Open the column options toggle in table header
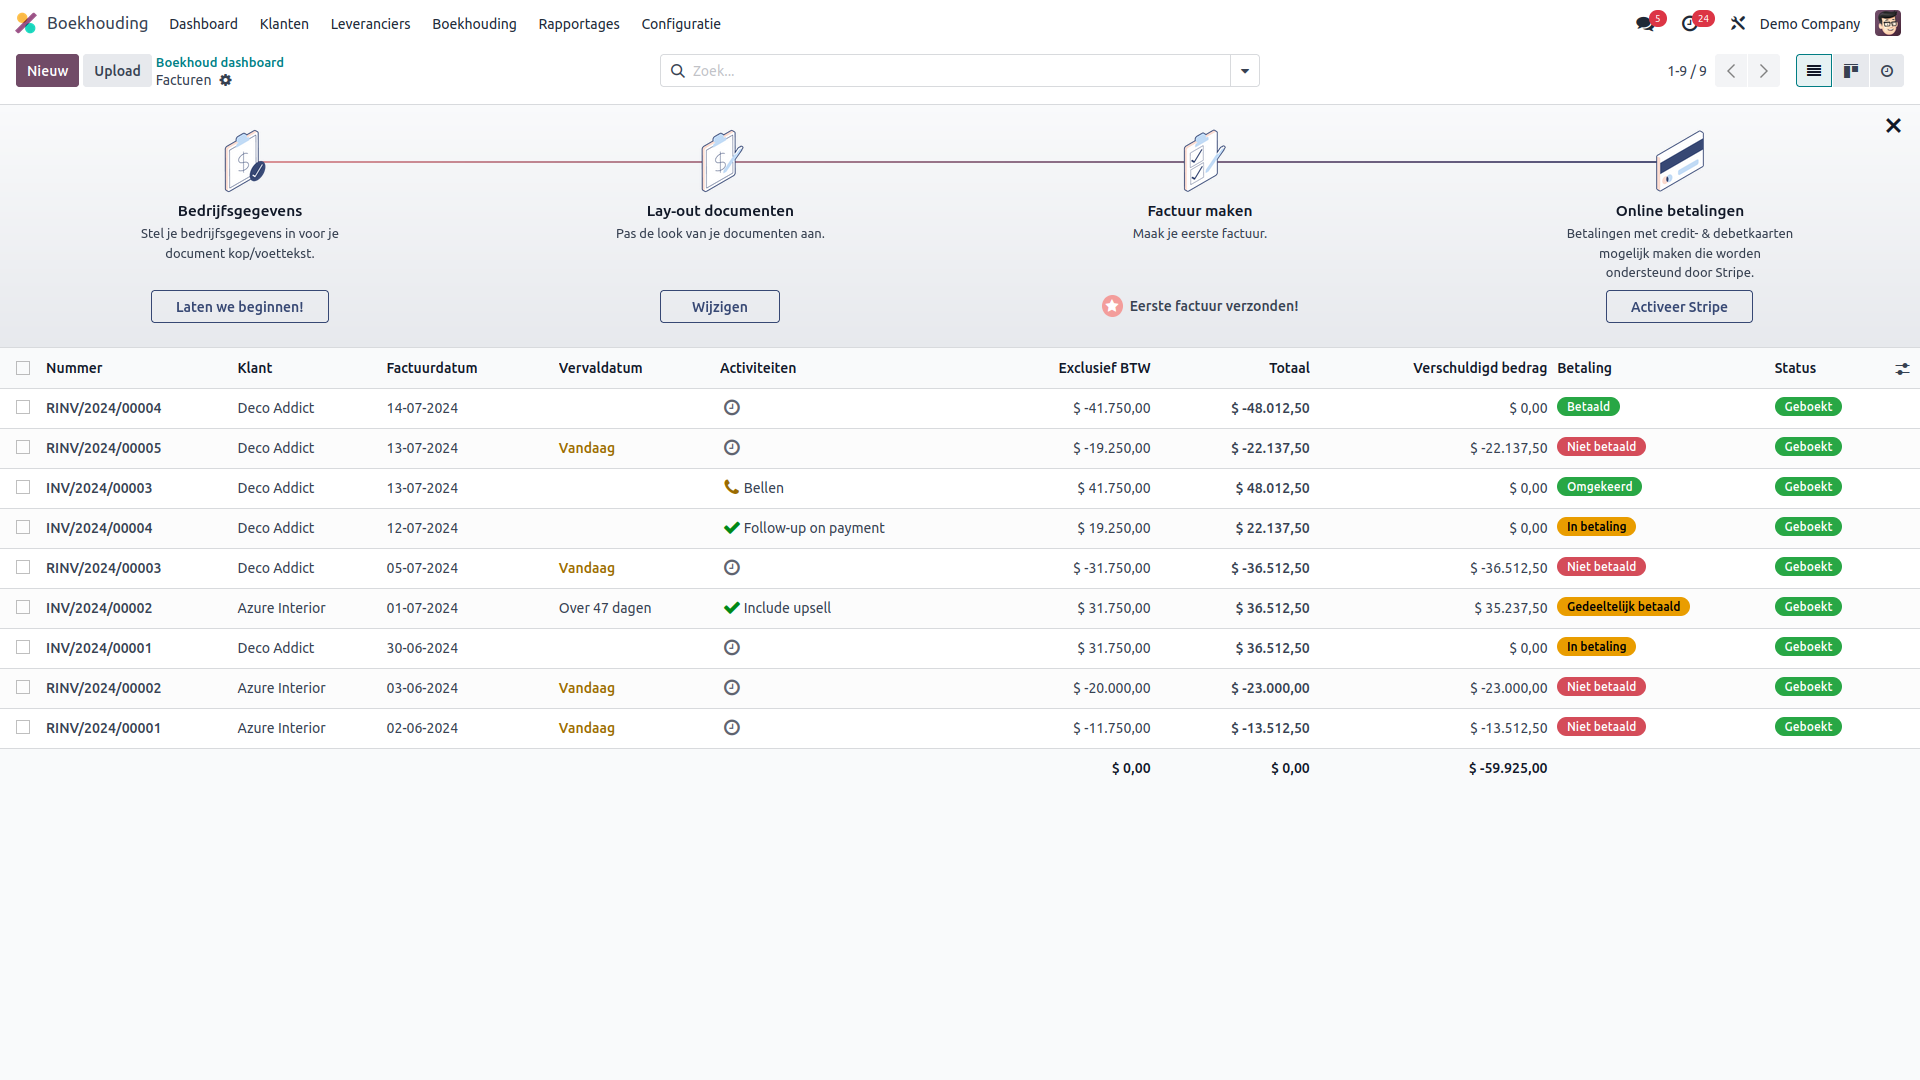The image size is (1920, 1080). (1903, 368)
